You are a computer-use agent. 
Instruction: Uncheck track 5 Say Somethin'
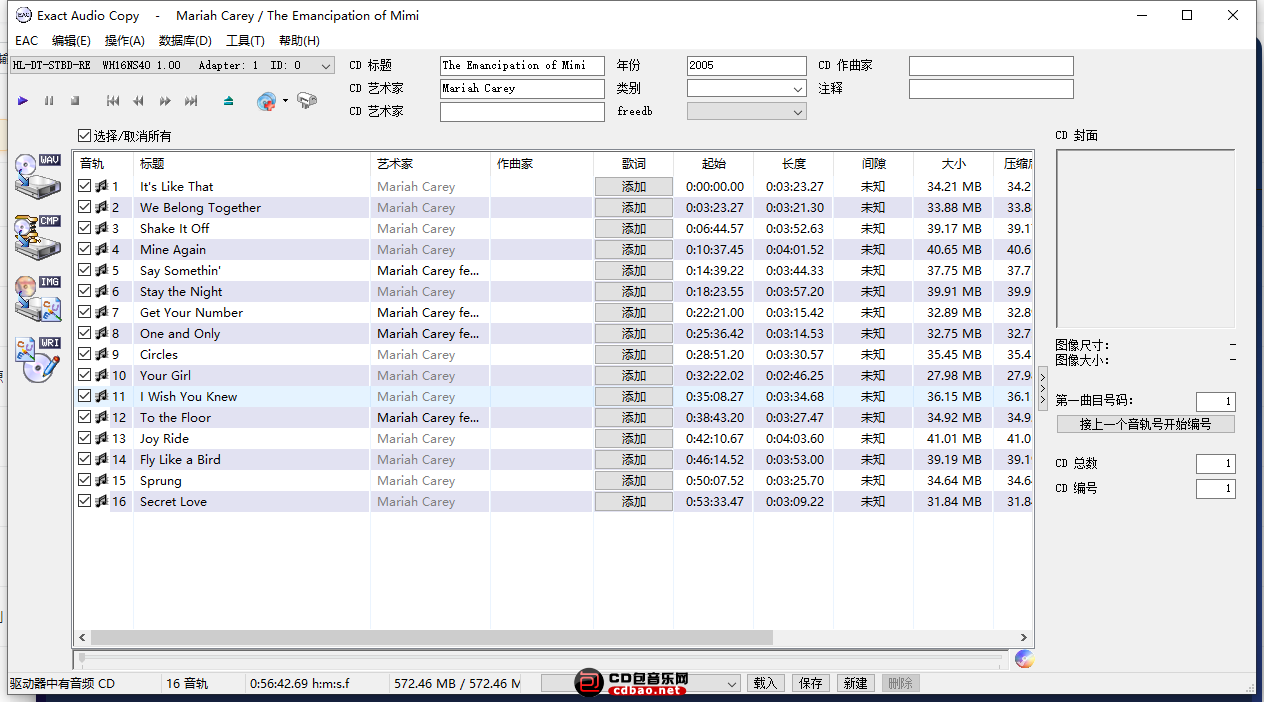(x=84, y=270)
